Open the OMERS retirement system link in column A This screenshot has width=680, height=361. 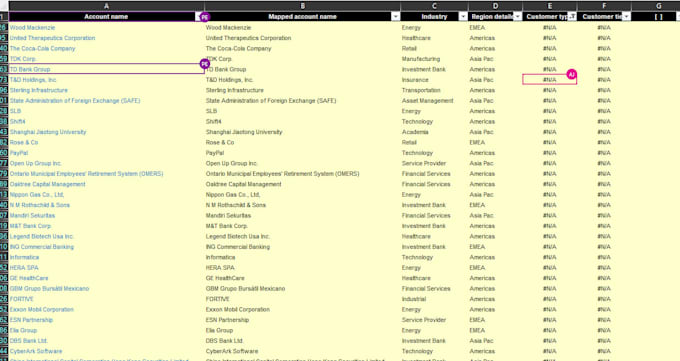86,174
